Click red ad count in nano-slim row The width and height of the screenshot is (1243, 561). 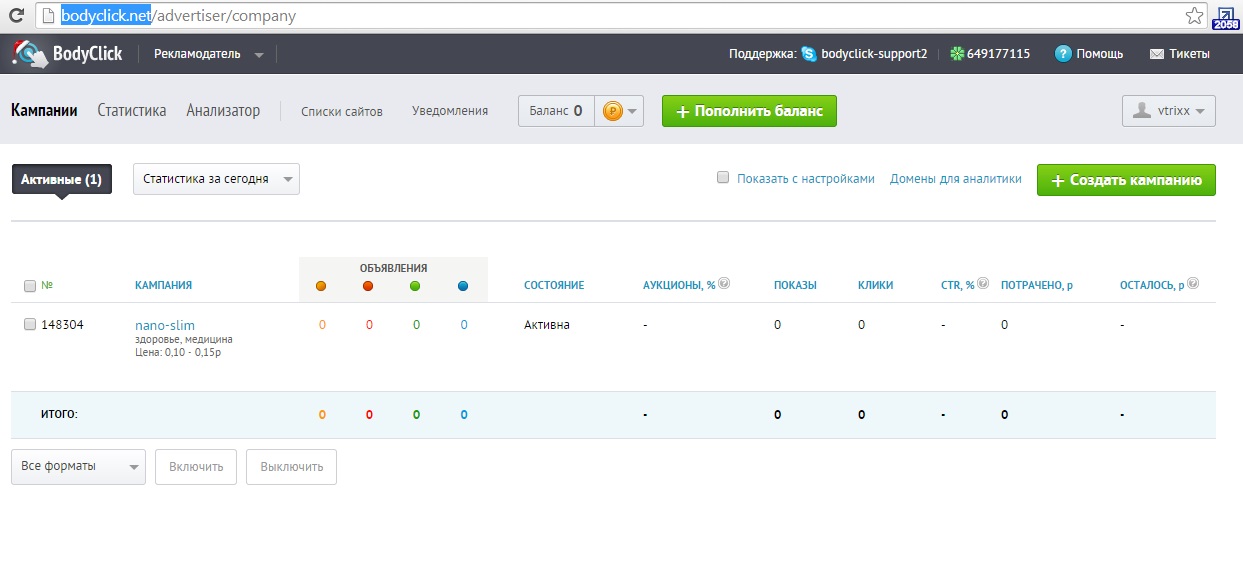(369, 325)
